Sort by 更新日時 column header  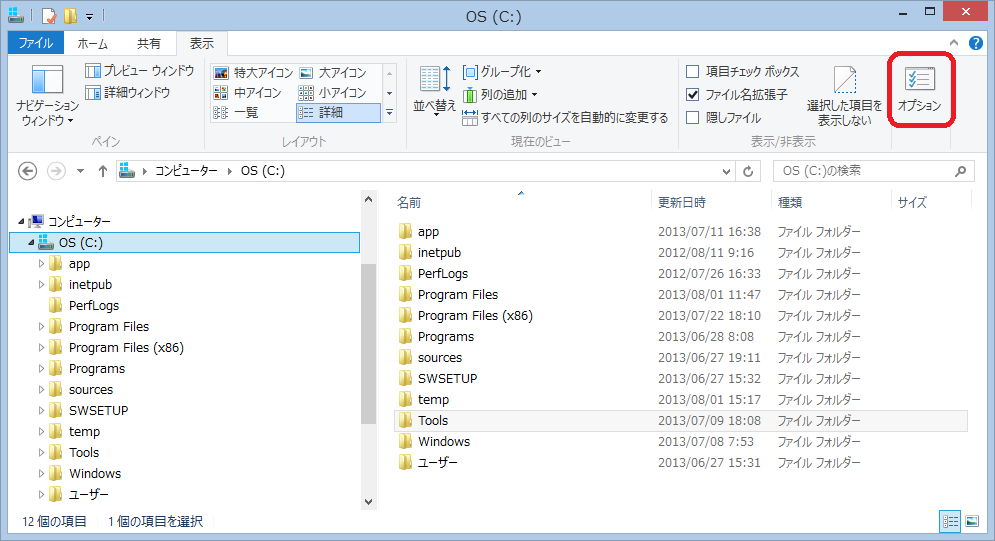point(682,202)
